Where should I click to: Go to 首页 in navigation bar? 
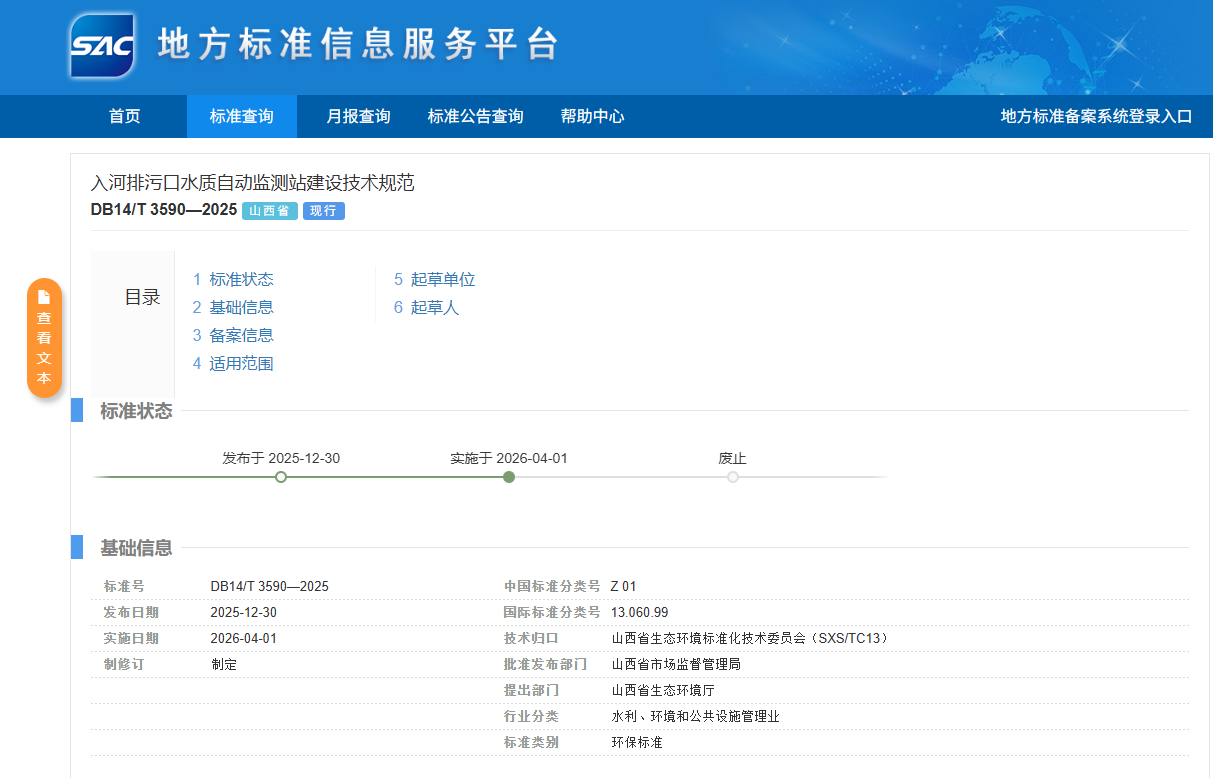(125, 116)
